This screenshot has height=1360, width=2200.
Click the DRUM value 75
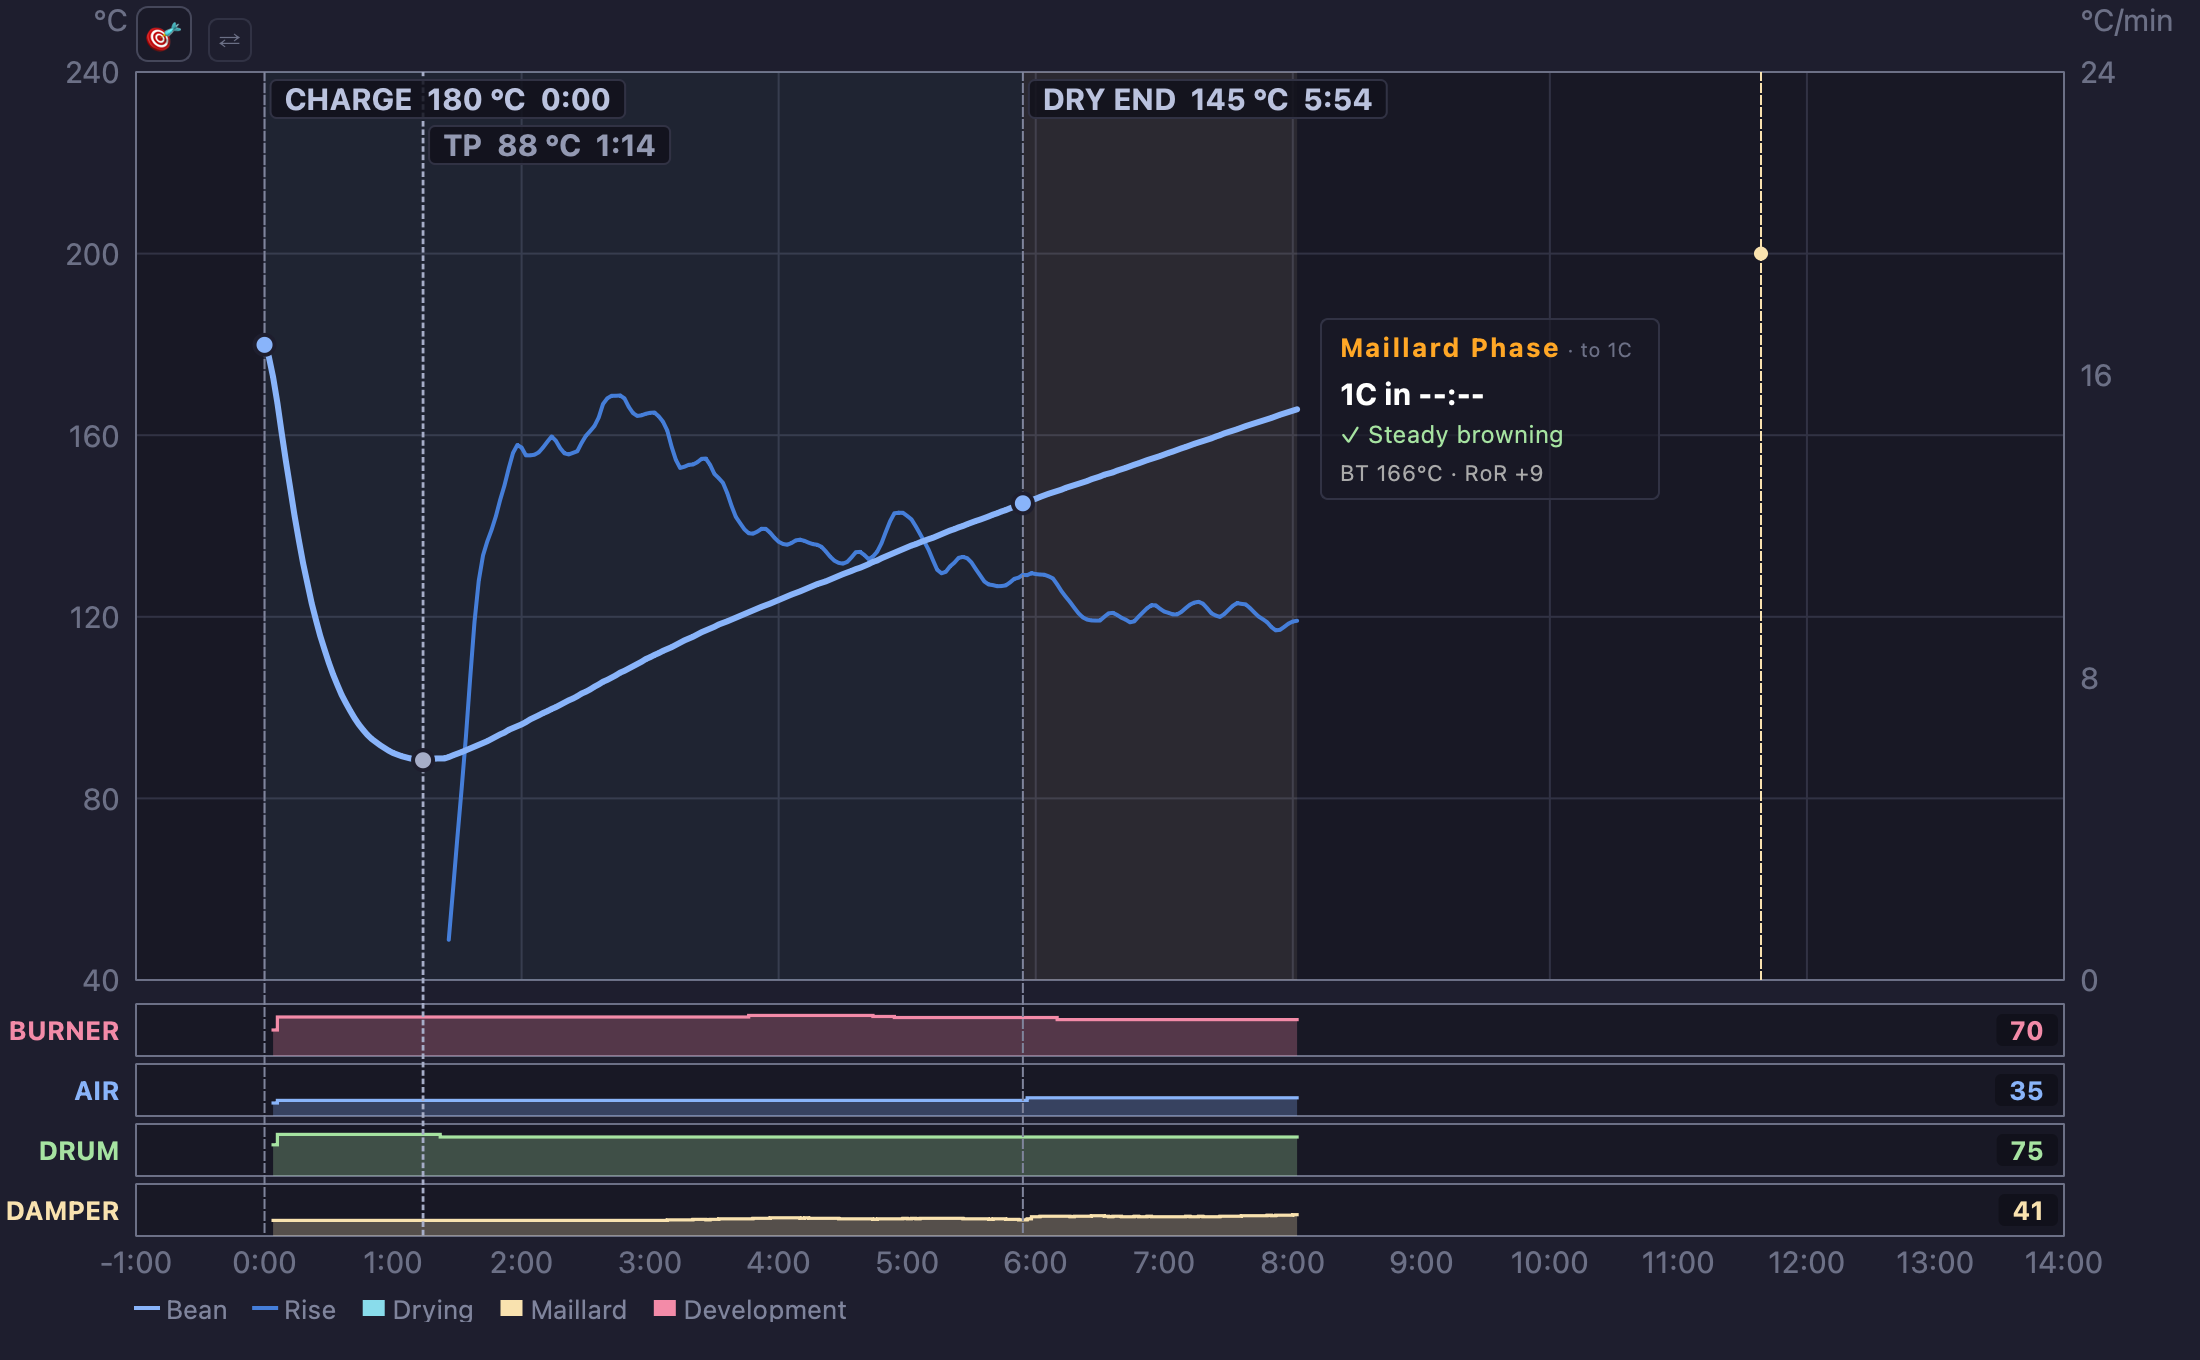(x=2026, y=1151)
